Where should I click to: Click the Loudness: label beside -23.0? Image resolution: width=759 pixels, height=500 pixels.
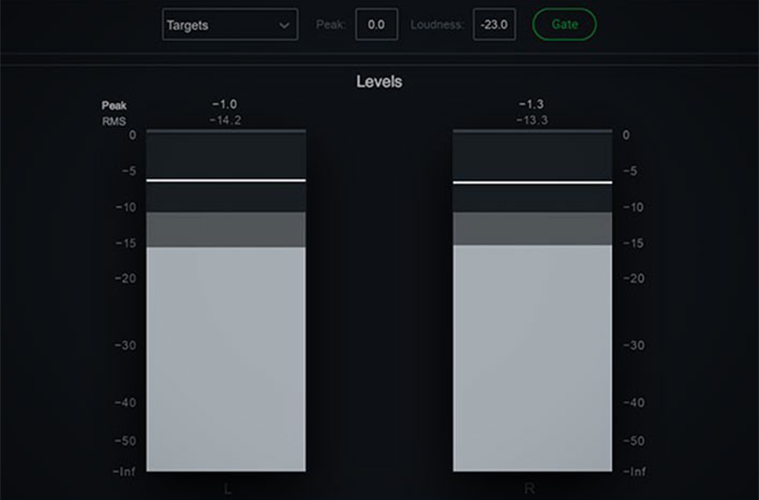pyautogui.click(x=437, y=24)
